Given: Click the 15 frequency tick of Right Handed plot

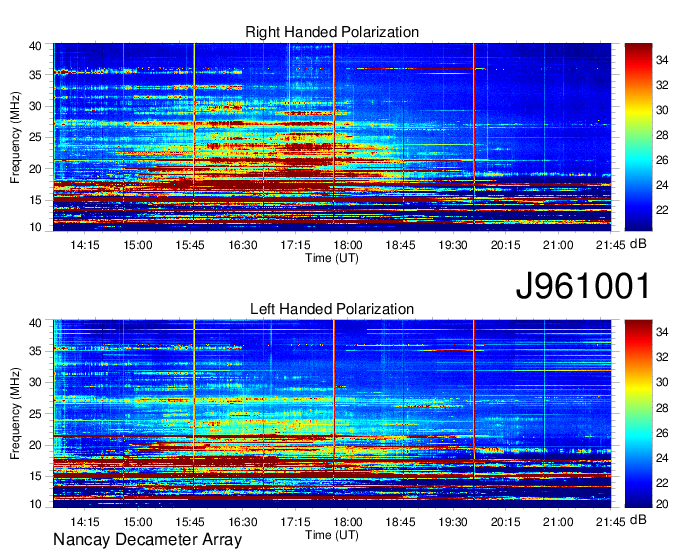Looking at the screenshot, I should (x=36, y=200).
